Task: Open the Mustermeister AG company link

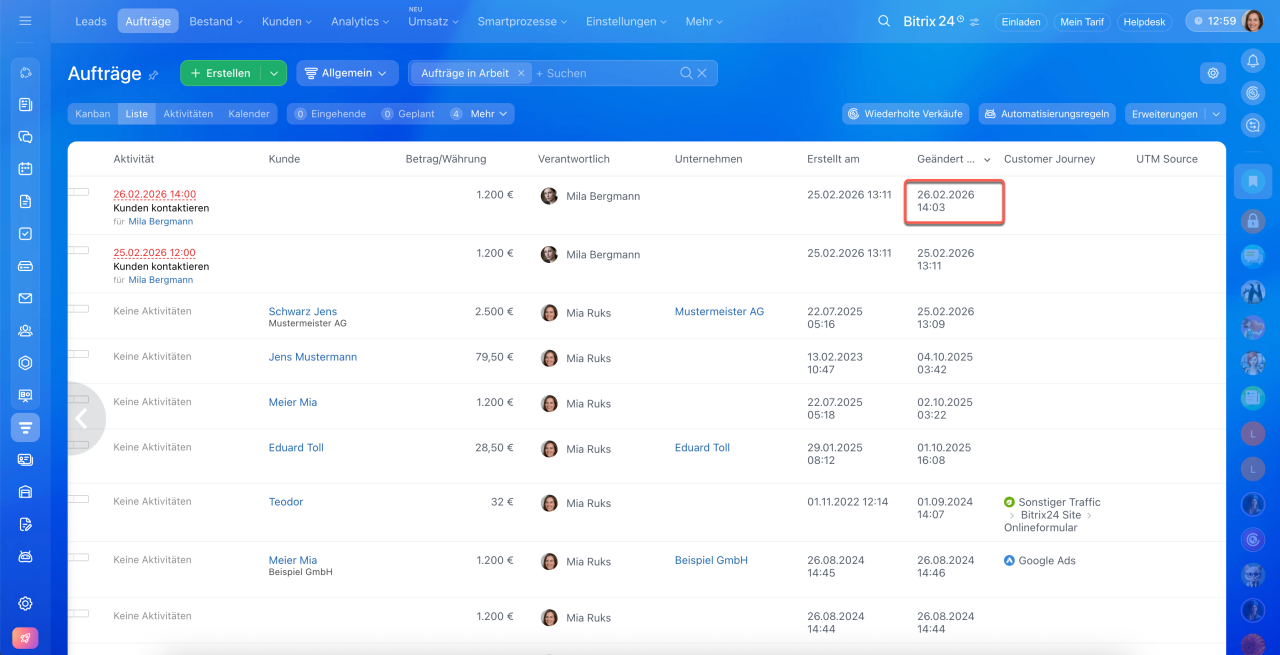Action: click(719, 312)
